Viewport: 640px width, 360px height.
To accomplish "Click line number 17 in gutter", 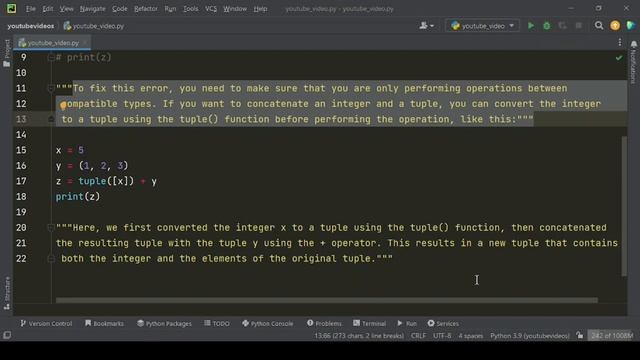I will [21, 181].
